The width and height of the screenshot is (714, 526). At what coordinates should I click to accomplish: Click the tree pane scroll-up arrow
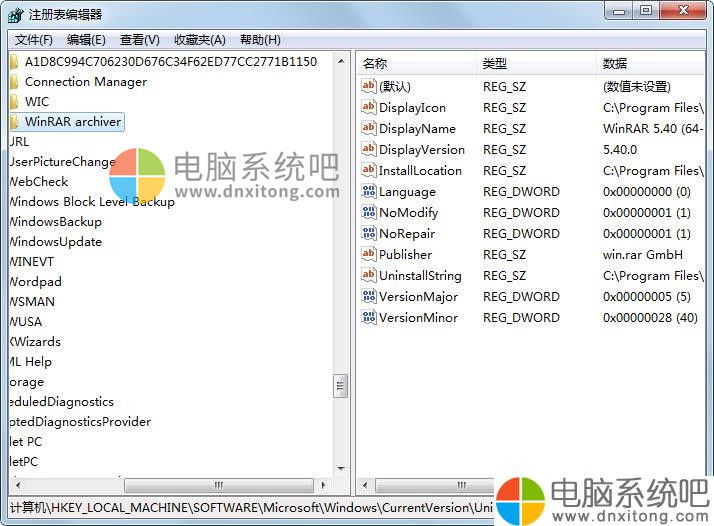341,61
